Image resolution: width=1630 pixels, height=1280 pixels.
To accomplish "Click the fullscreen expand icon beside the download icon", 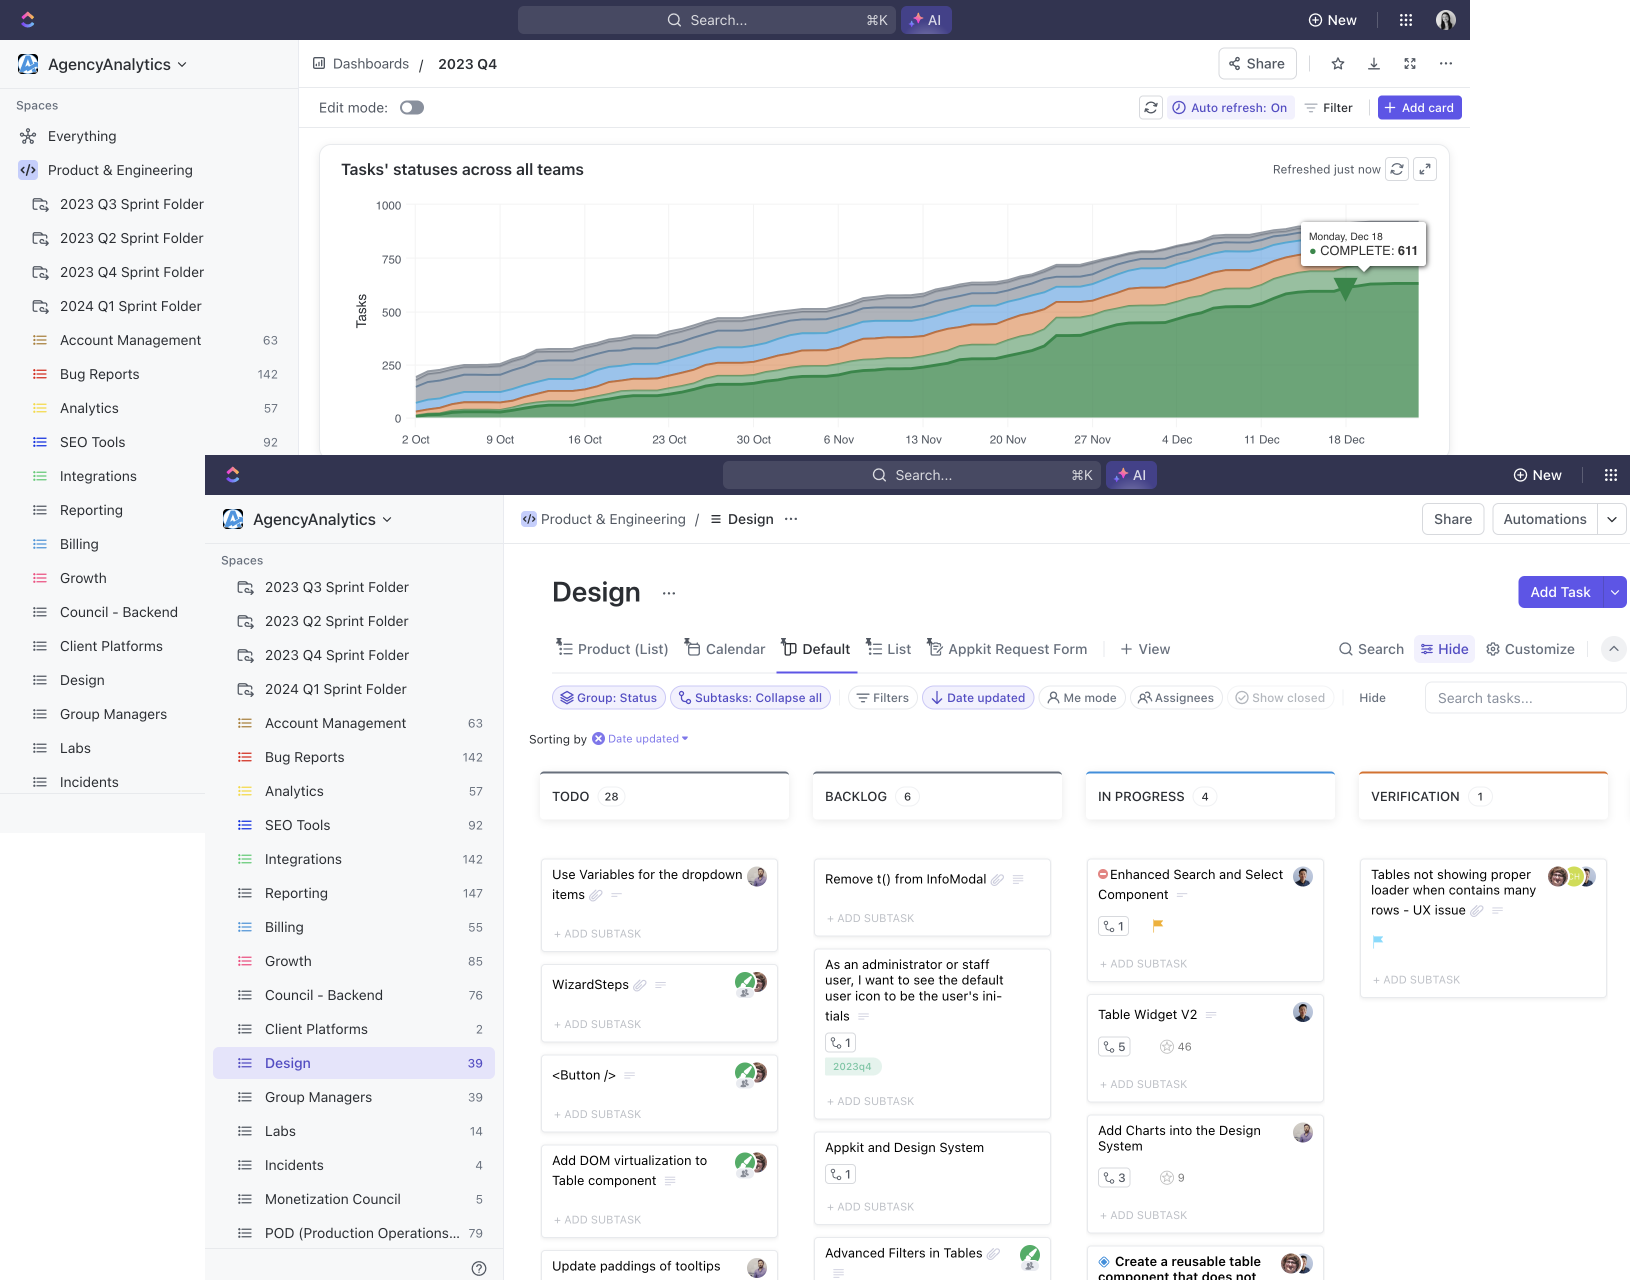I will click(x=1410, y=64).
